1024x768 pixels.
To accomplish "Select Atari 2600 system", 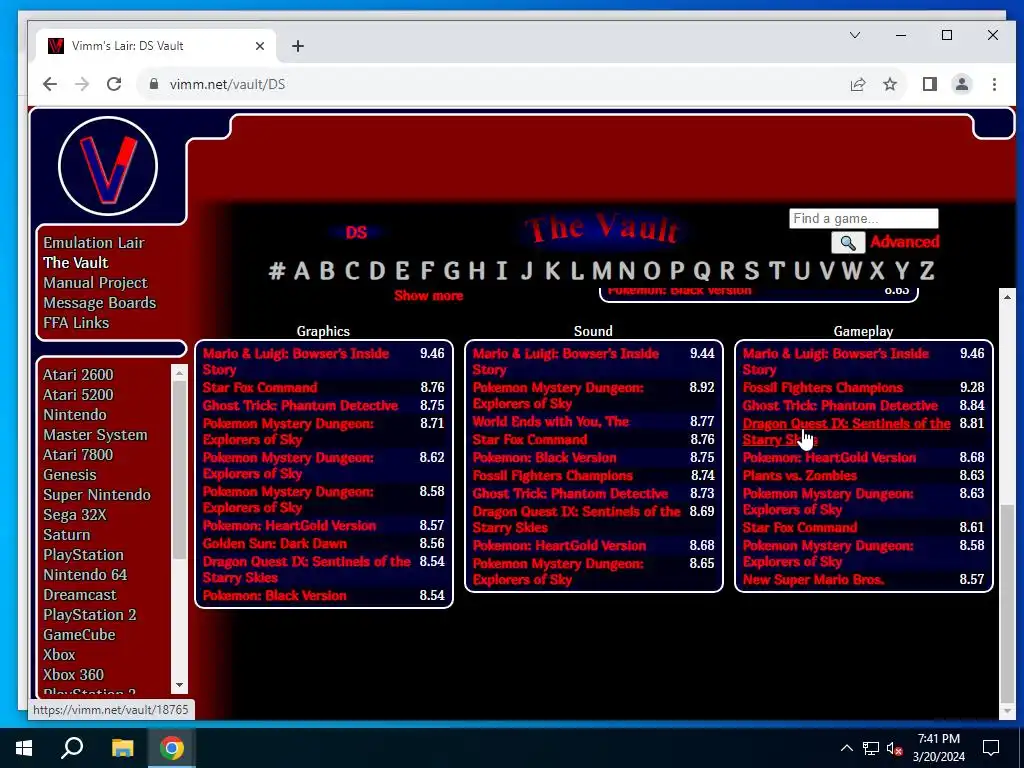I will click(x=78, y=375).
